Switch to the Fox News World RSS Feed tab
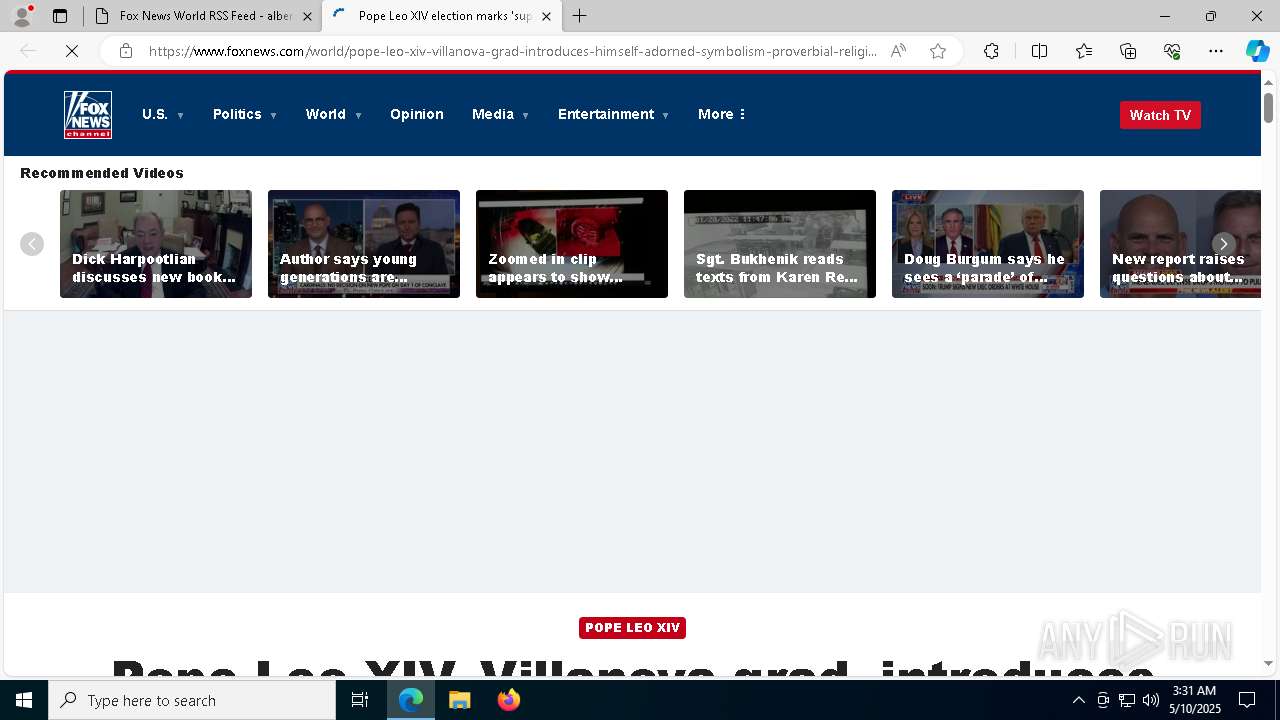The image size is (1280, 720). [203, 16]
